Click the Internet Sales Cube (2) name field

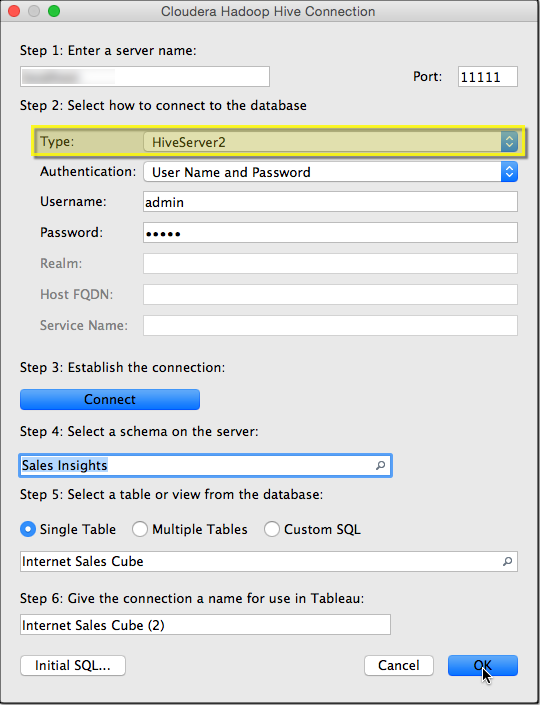pos(205,625)
